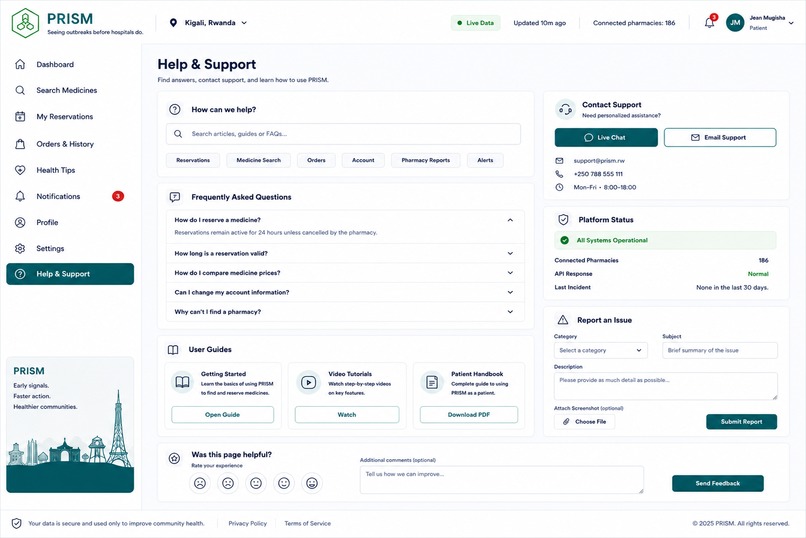Click the Notifications bell sidebar icon
Image resolution: width=806 pixels, height=538 pixels.
click(x=20, y=196)
